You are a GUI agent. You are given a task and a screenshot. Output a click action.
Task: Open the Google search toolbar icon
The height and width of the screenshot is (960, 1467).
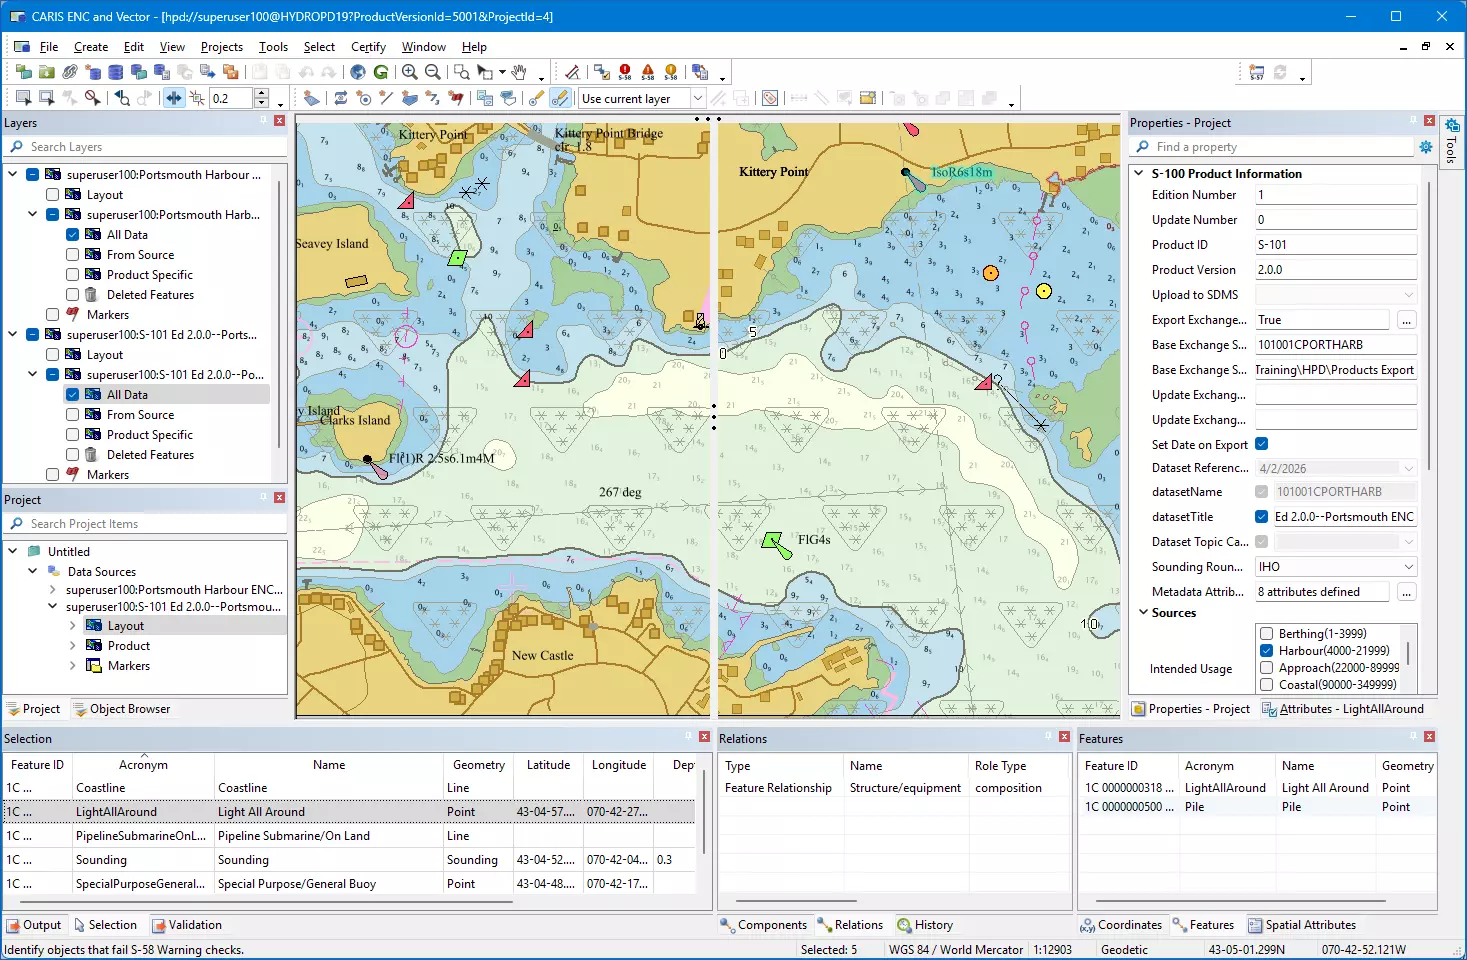[x=381, y=71]
